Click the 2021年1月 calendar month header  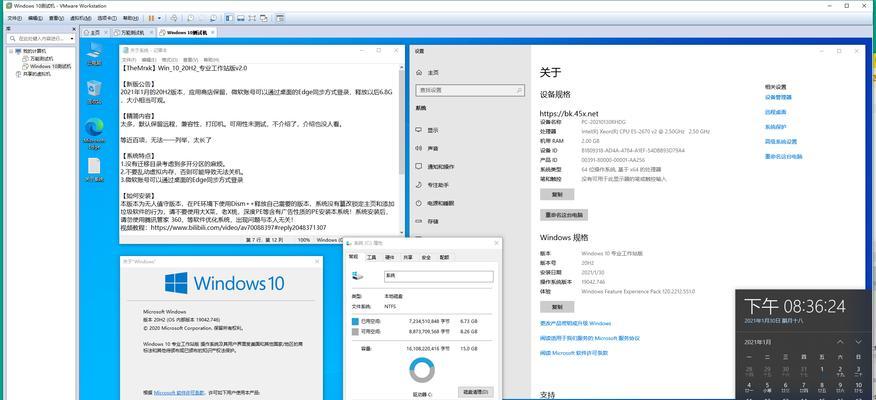pyautogui.click(x=758, y=342)
